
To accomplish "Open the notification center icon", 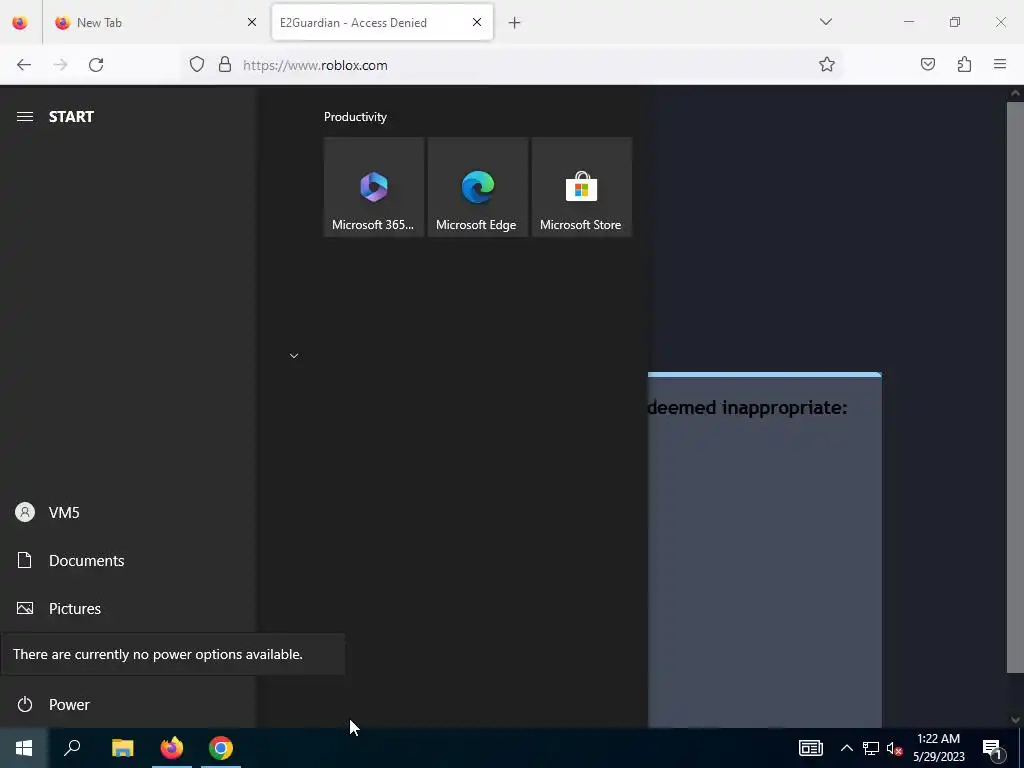I will pyautogui.click(x=992, y=748).
